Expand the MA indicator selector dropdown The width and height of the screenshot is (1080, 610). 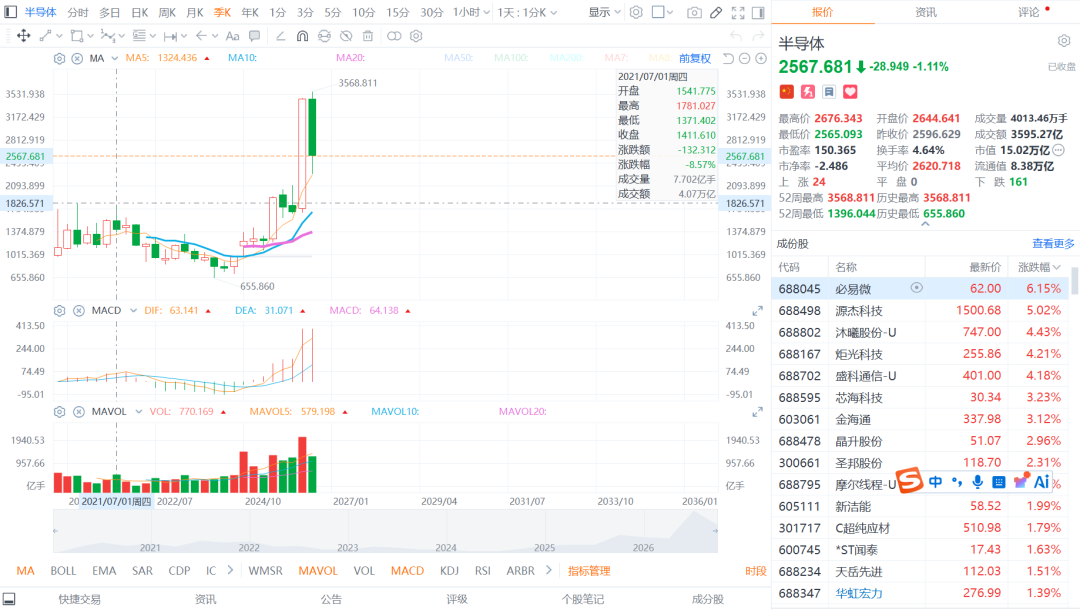(114, 59)
